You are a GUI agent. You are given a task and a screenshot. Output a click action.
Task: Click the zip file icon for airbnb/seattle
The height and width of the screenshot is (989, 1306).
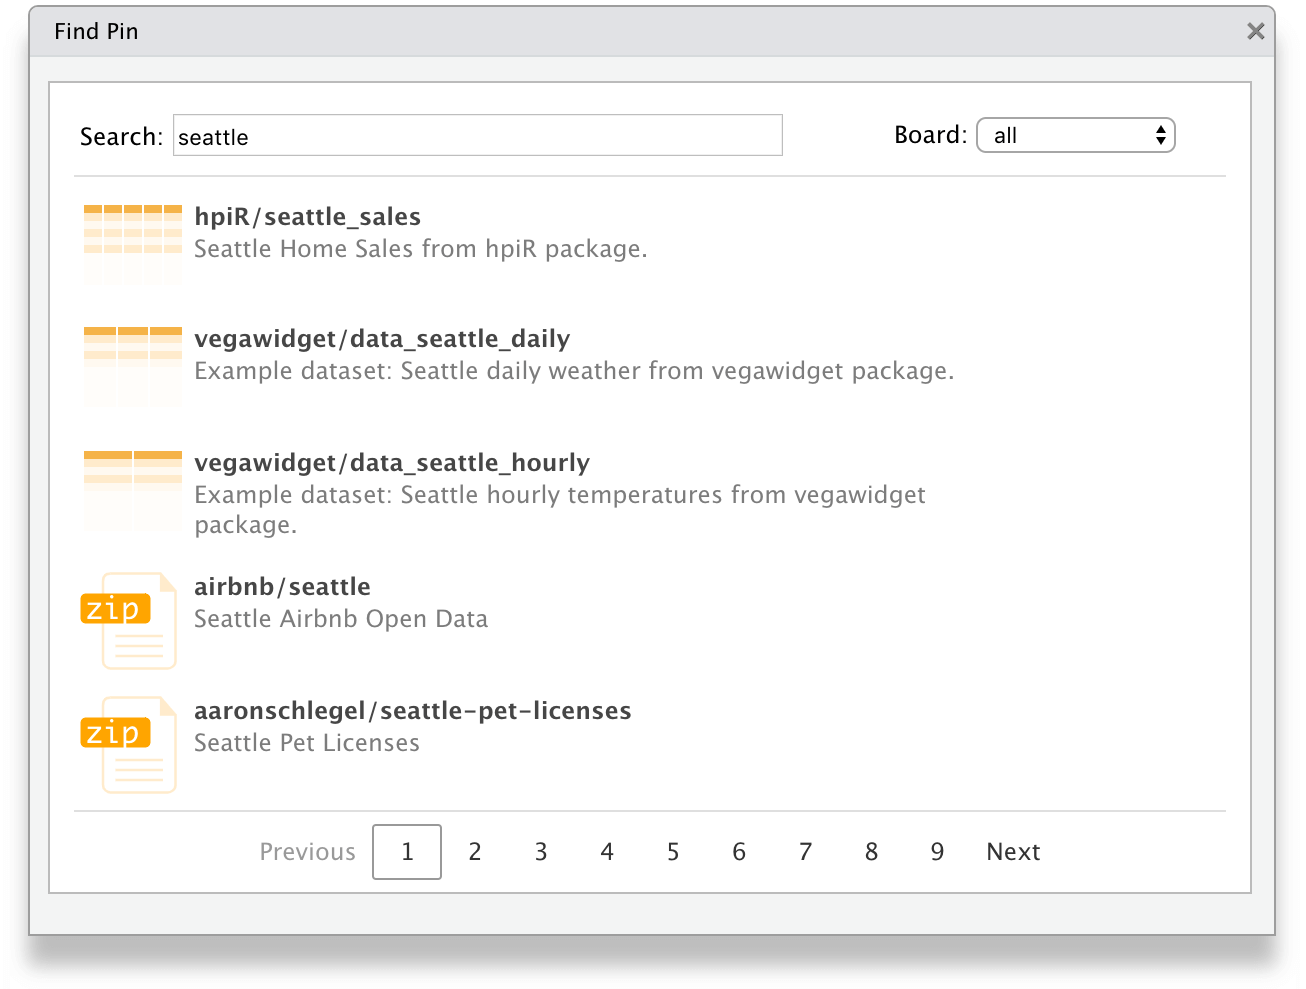point(129,619)
